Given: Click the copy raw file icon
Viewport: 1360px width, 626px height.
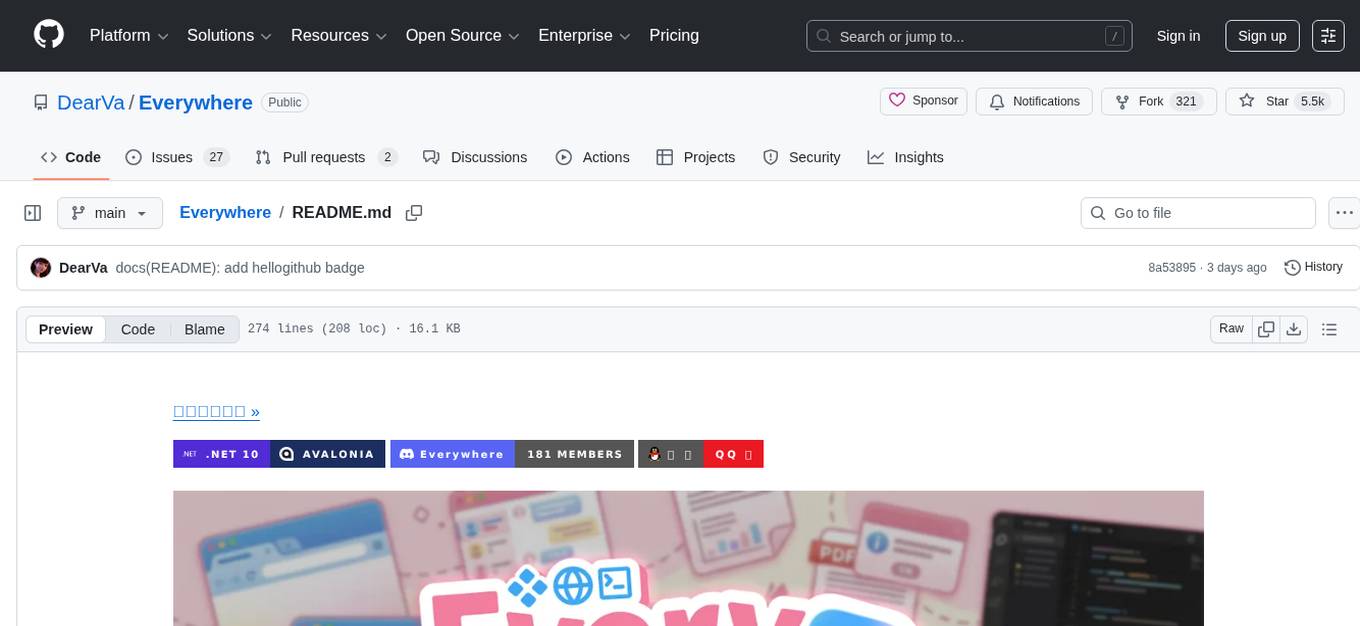Looking at the screenshot, I should 1266,328.
